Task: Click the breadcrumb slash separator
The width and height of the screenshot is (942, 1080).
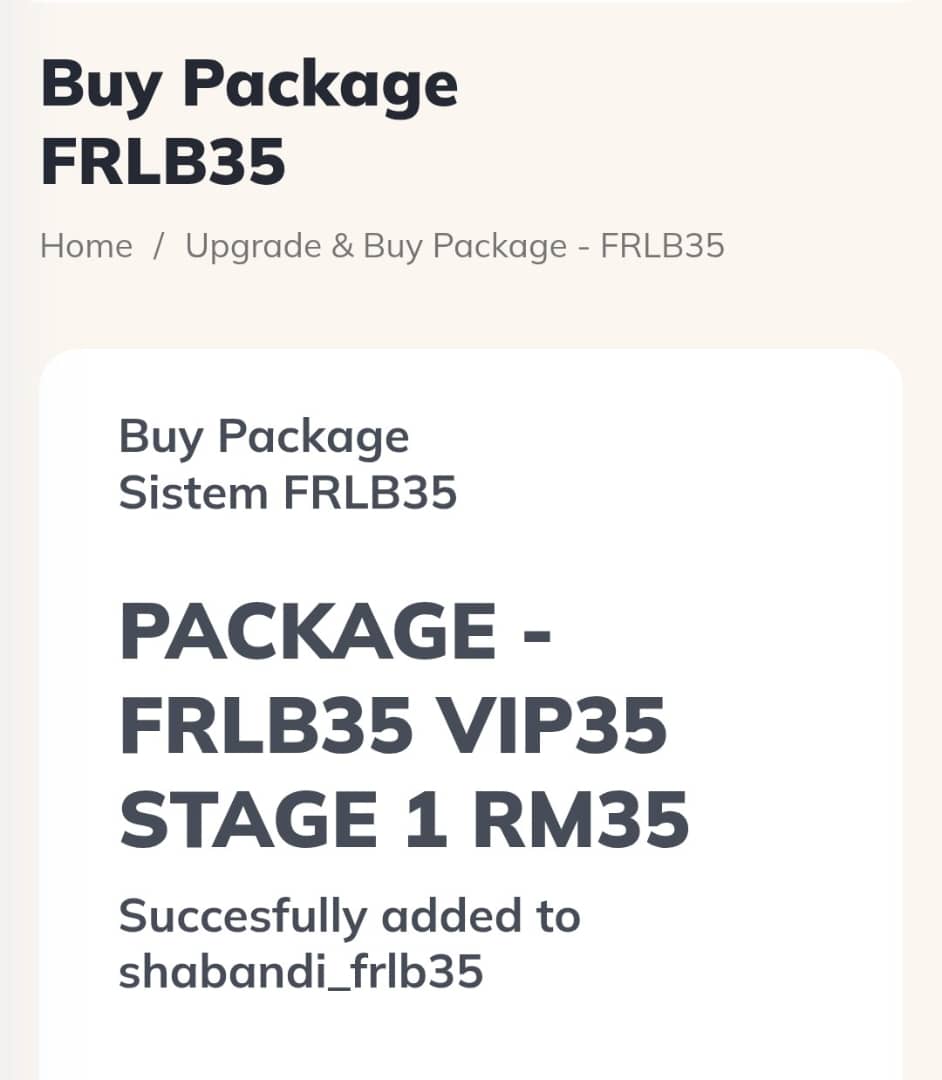Action: coord(158,246)
